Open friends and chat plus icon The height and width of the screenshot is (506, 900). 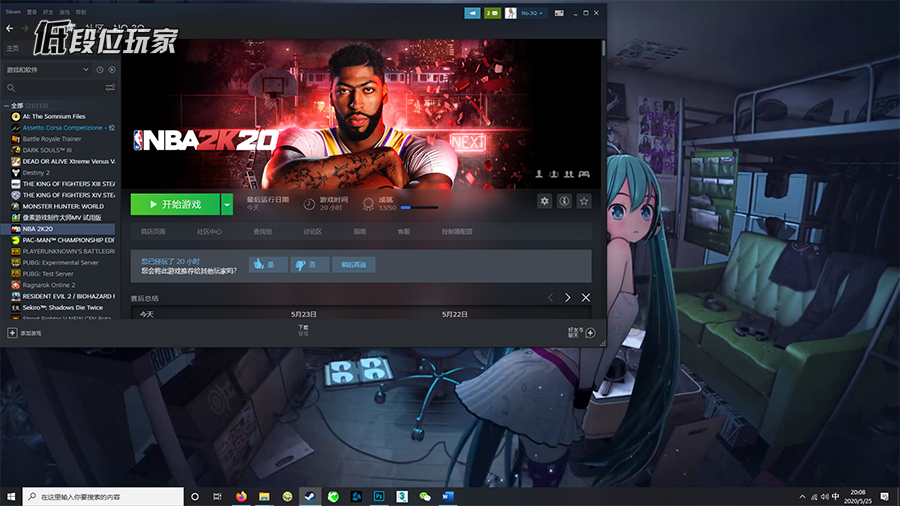[590, 333]
